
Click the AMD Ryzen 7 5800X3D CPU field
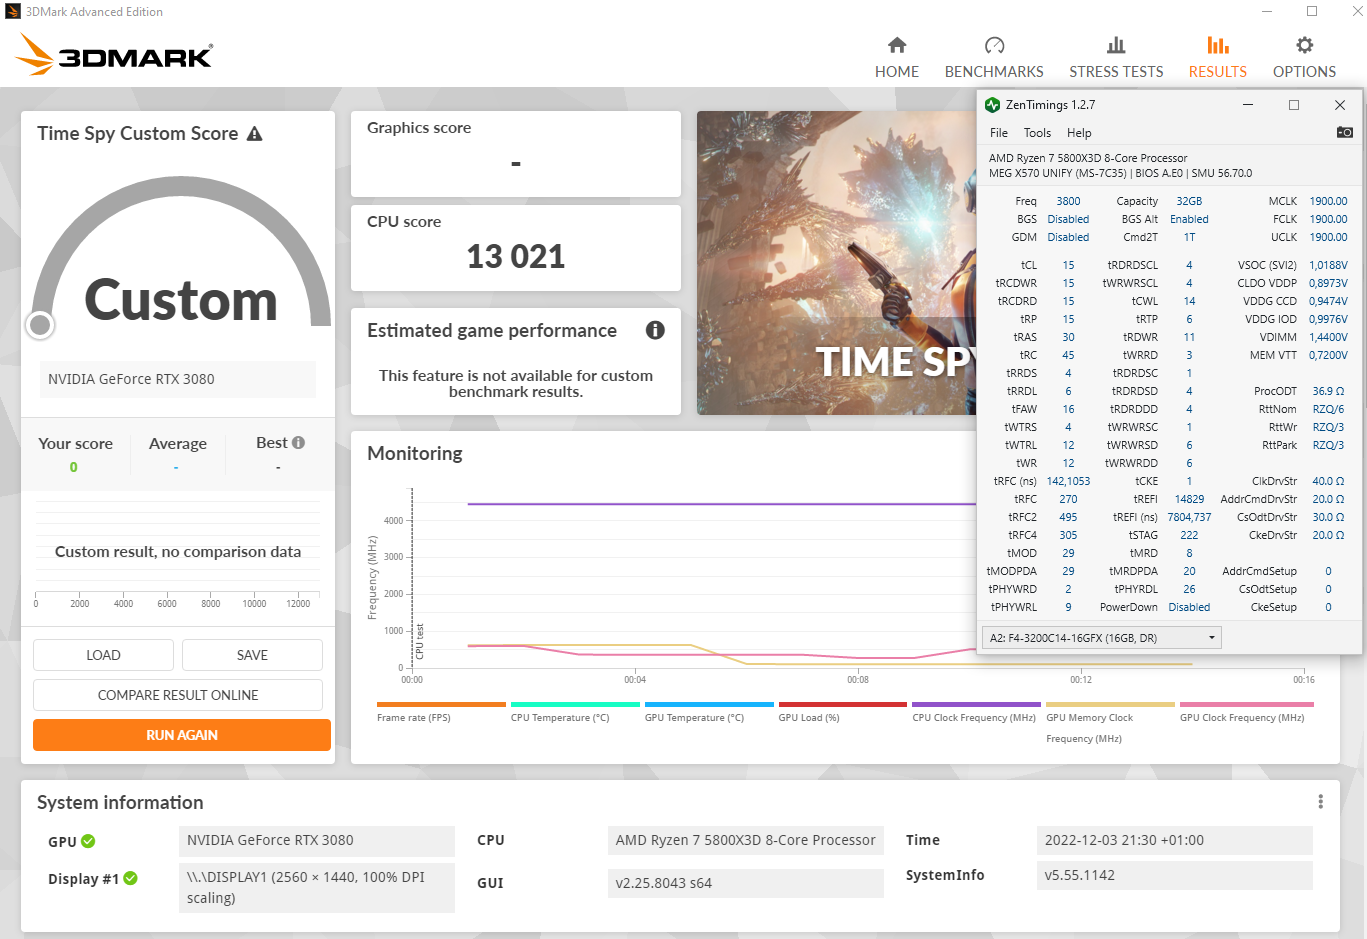[x=746, y=841]
